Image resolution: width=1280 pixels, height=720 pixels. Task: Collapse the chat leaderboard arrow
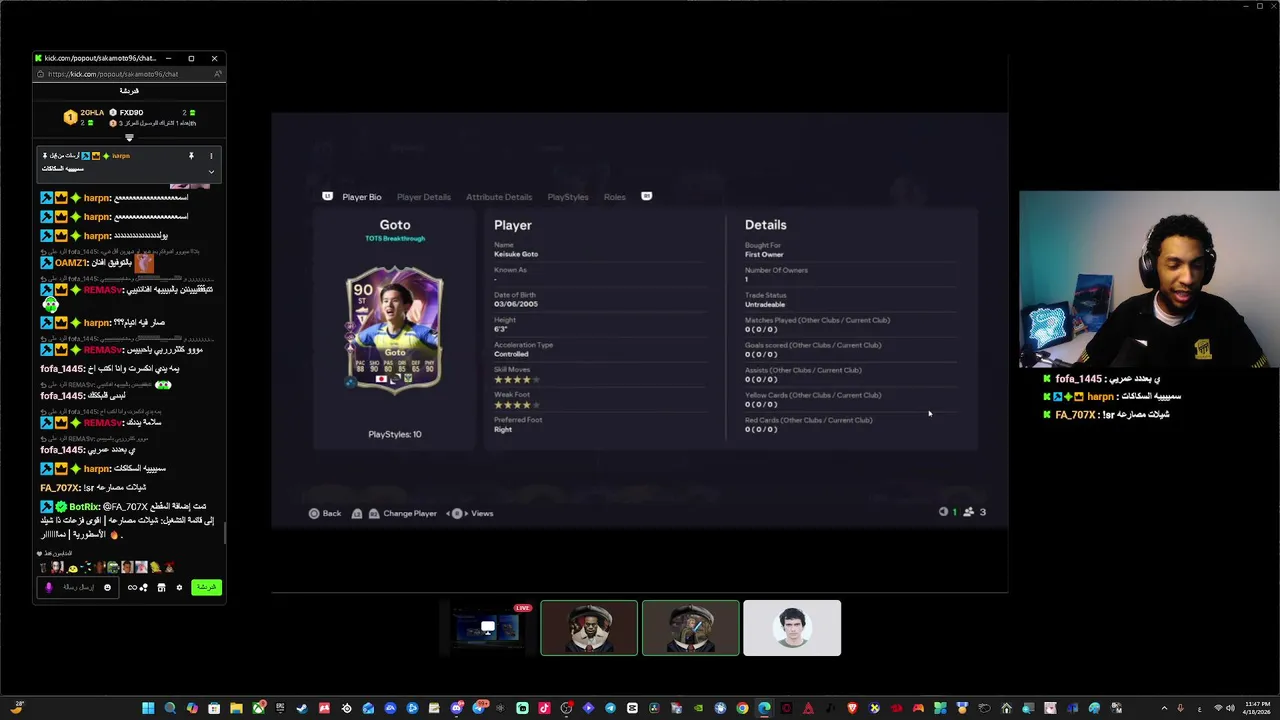129,137
